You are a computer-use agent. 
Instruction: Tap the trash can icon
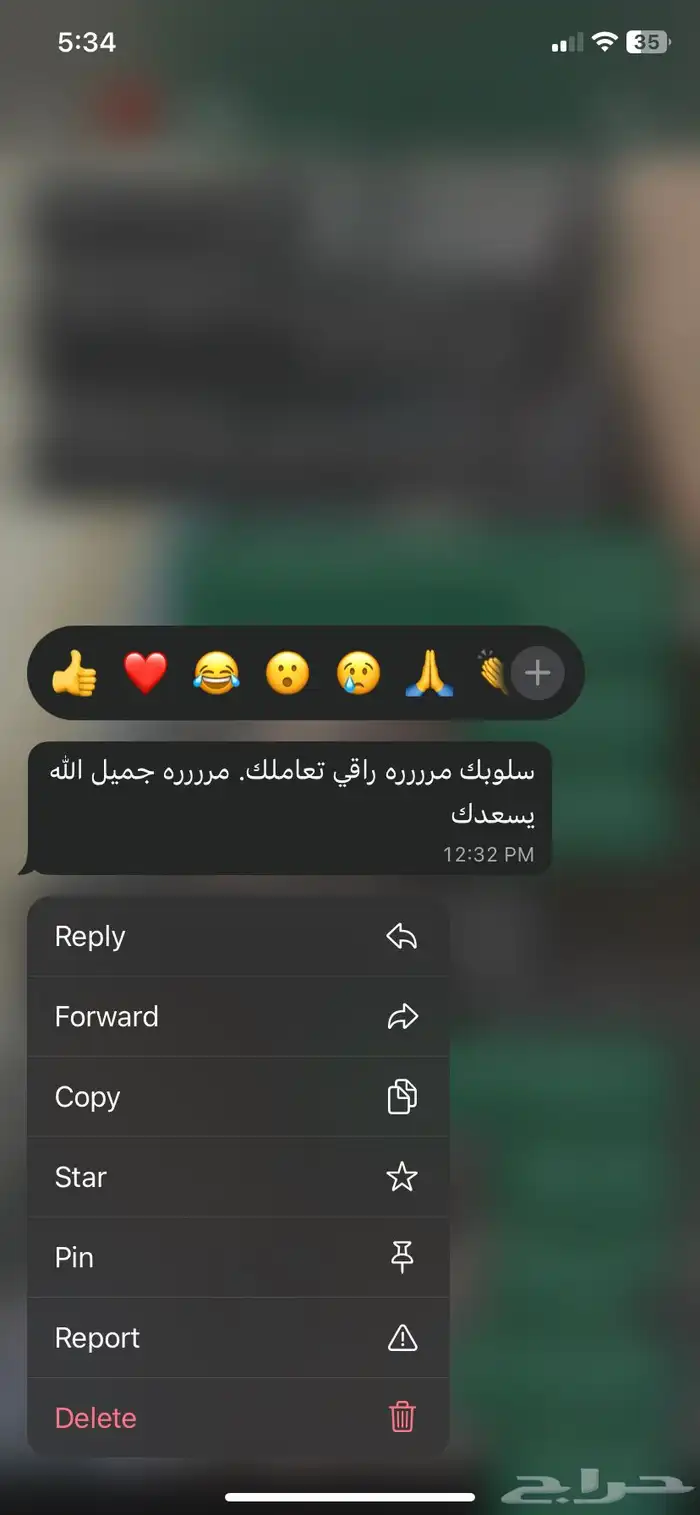tap(402, 1417)
